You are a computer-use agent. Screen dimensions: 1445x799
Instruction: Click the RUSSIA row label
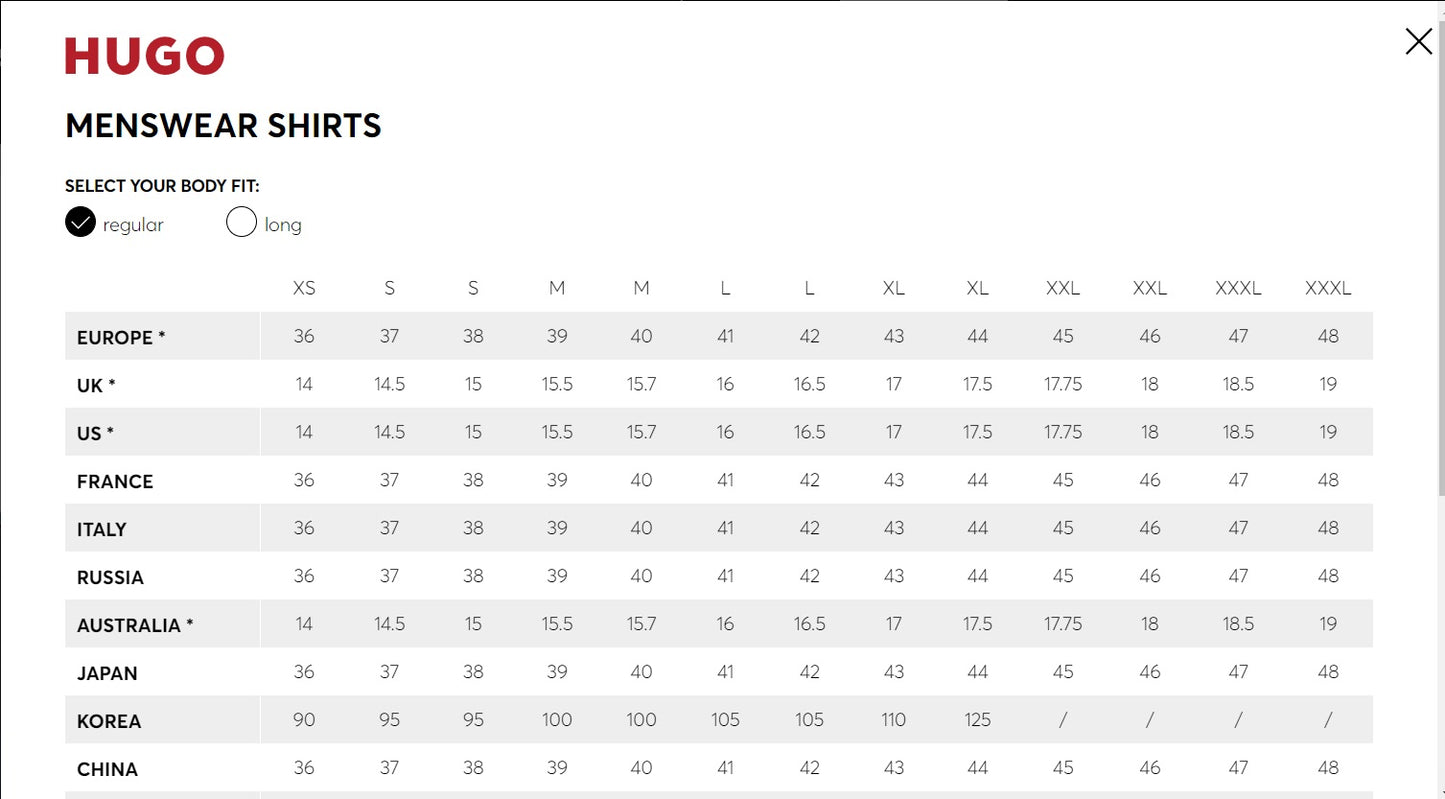click(110, 578)
